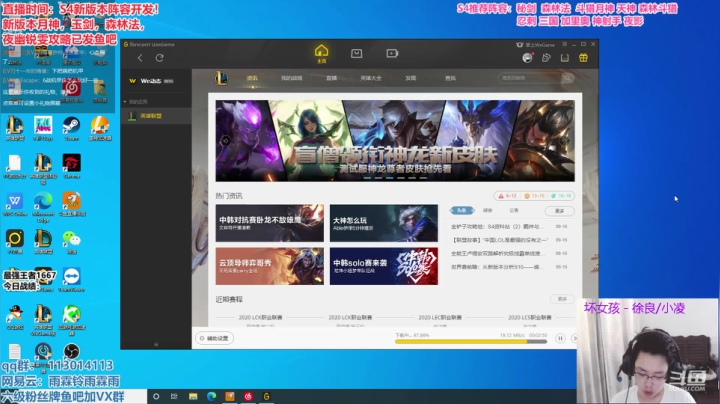
Task: Open the Steam desktop shortcut
Action: click(x=72, y=128)
